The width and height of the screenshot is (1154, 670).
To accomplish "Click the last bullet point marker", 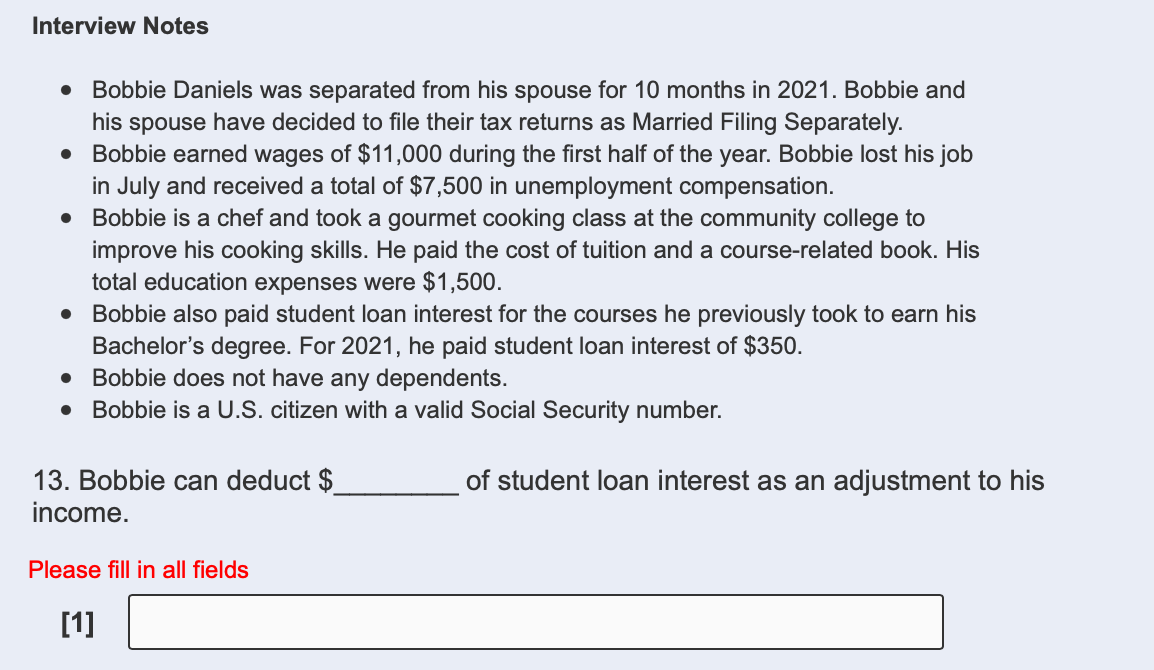I will point(66,410).
